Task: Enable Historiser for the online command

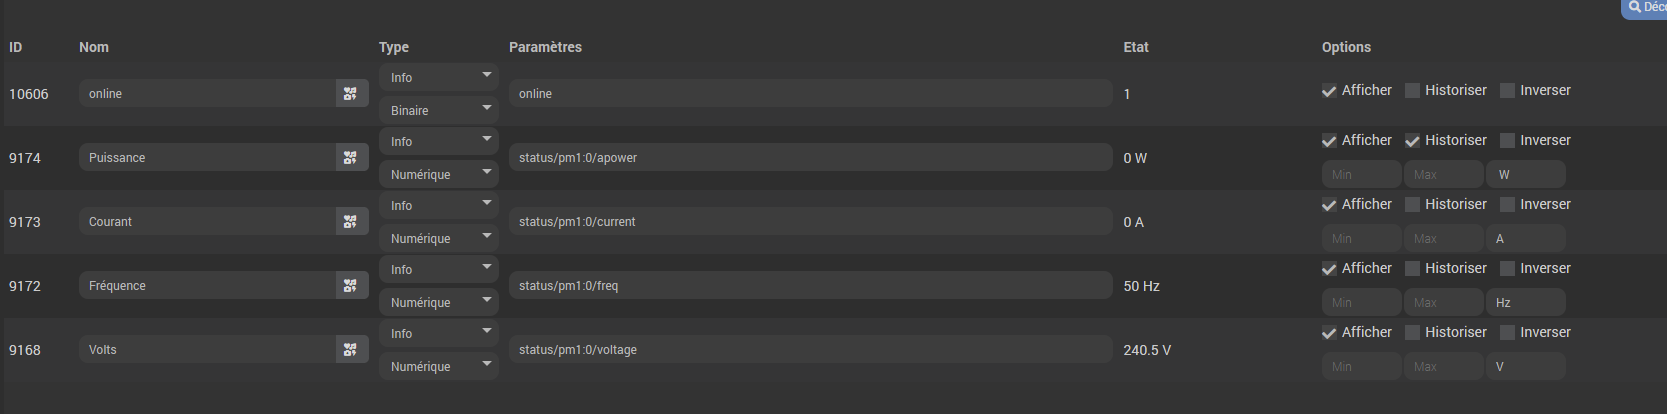Action: [x=1413, y=91]
